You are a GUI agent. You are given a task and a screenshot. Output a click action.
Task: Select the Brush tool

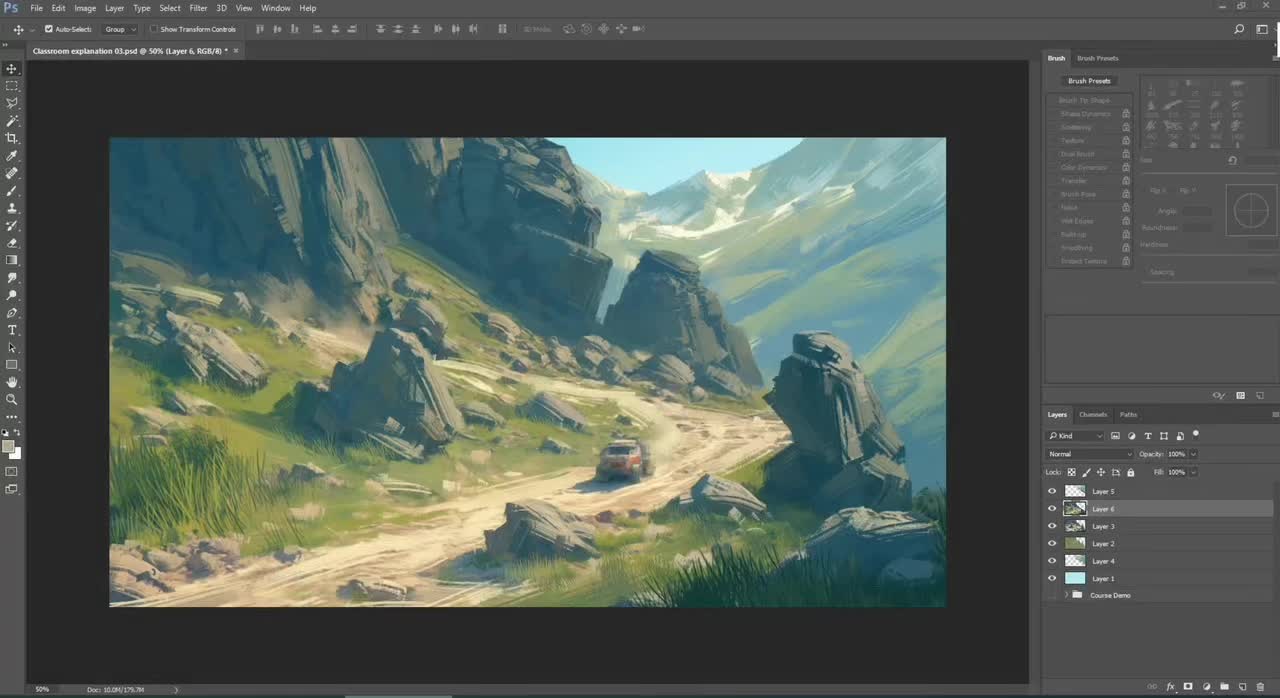pyautogui.click(x=12, y=190)
